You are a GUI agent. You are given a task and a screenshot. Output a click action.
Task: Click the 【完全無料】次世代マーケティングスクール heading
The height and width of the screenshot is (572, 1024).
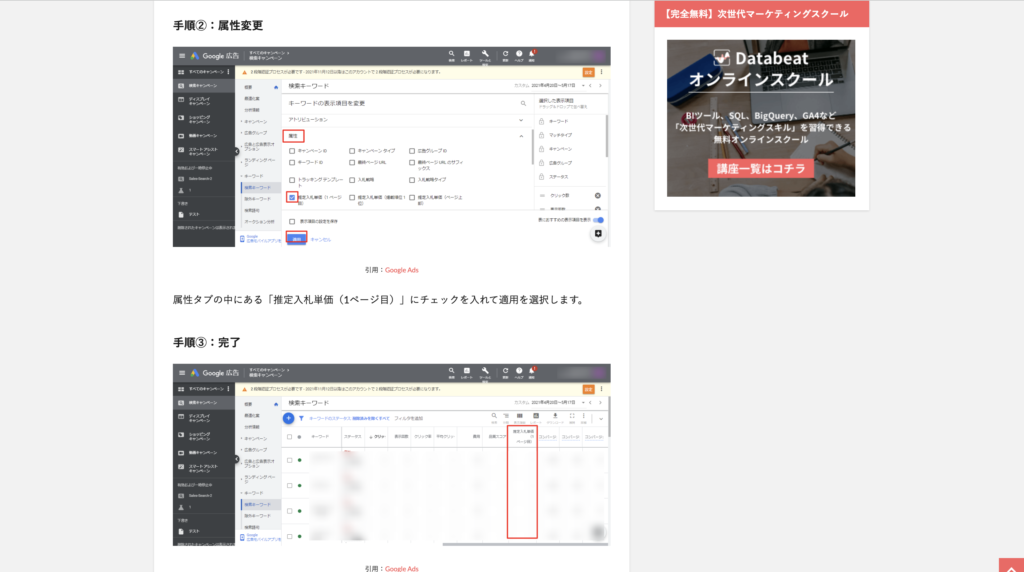(x=756, y=14)
